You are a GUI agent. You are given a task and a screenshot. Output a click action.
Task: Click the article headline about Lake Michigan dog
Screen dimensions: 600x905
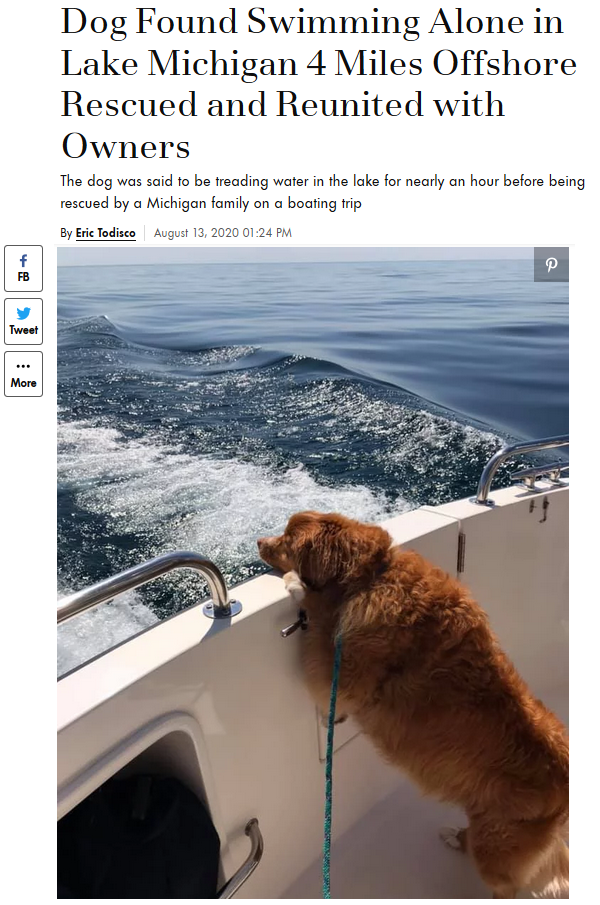(318, 84)
